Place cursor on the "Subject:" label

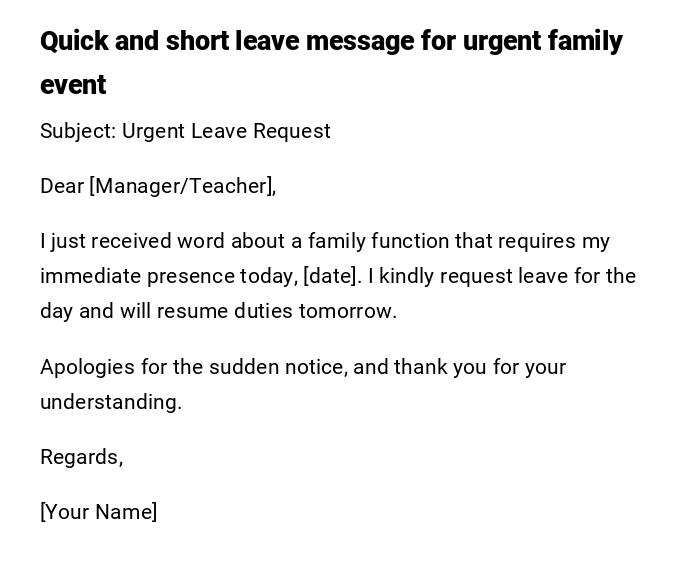[x=78, y=131]
